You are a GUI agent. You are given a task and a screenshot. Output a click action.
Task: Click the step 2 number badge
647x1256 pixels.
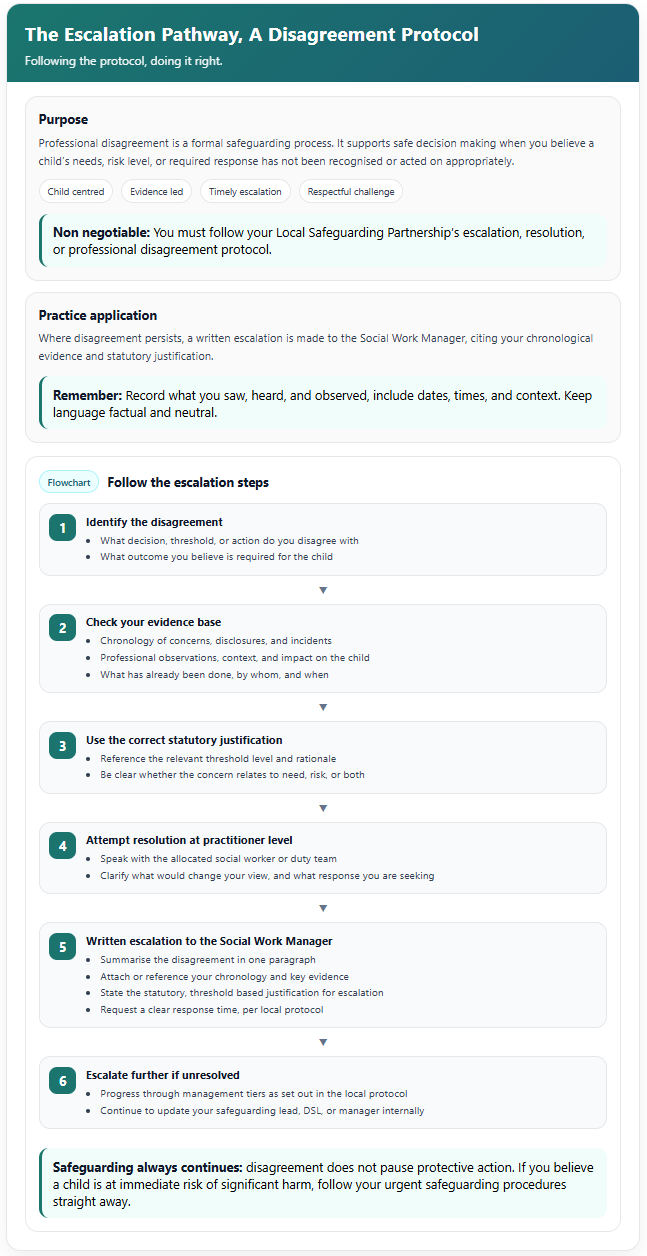pyautogui.click(x=62, y=628)
